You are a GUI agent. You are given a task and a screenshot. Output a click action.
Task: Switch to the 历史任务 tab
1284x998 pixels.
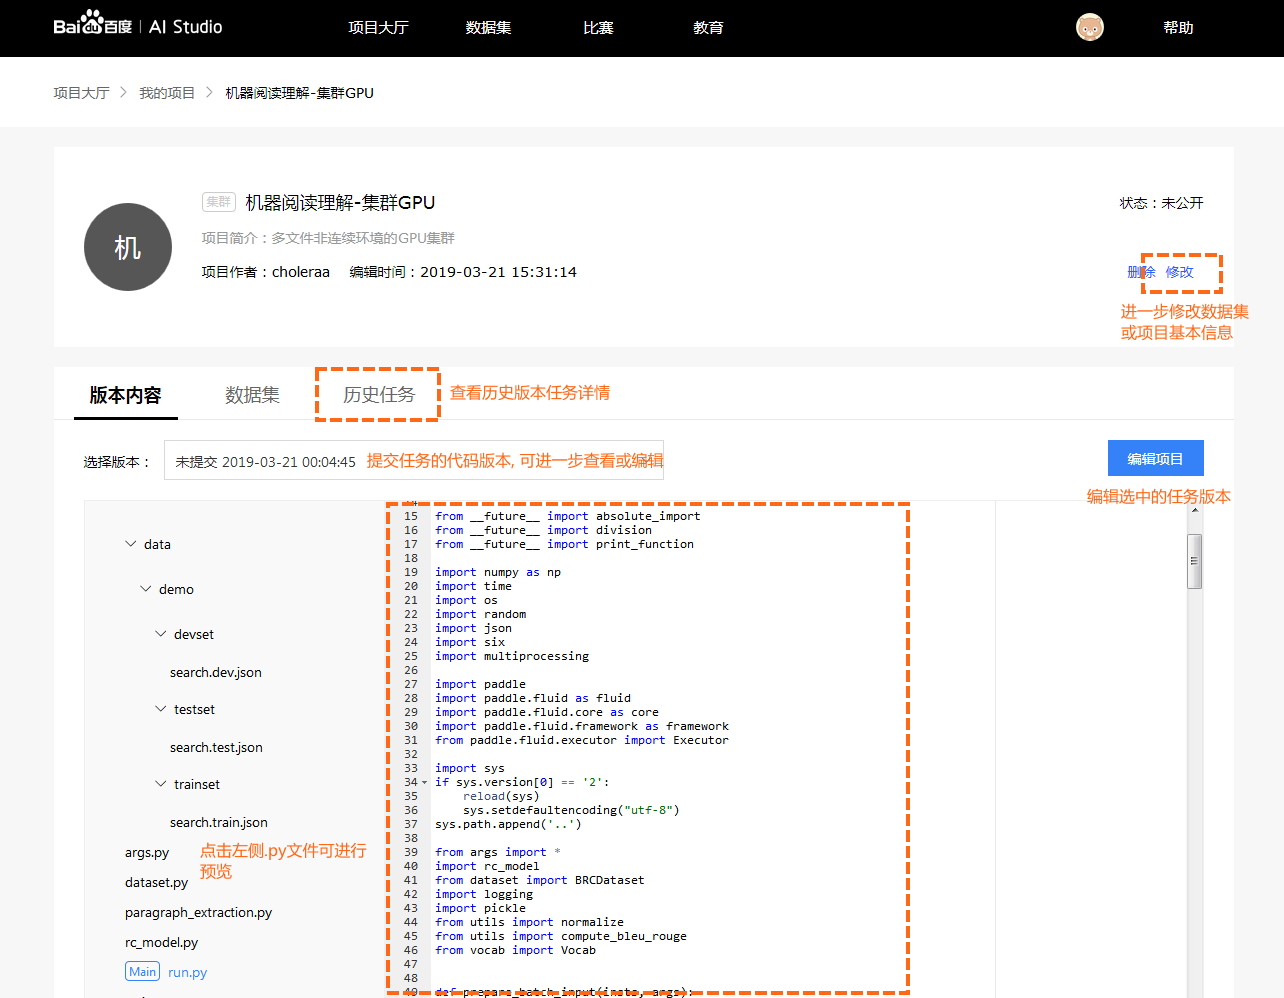(x=379, y=395)
